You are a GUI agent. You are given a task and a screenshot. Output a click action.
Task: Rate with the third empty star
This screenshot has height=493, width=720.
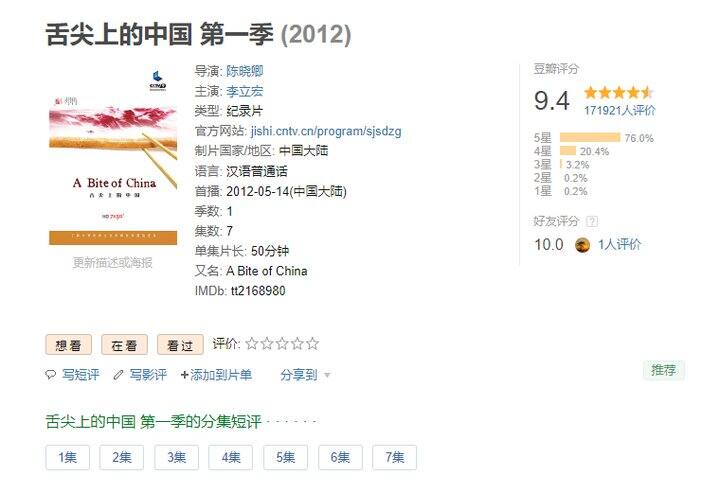[x=282, y=343]
